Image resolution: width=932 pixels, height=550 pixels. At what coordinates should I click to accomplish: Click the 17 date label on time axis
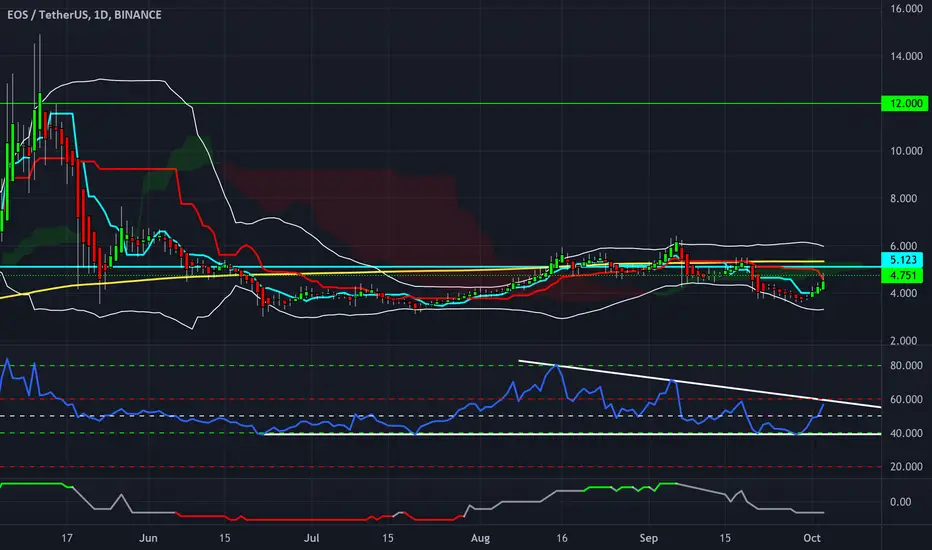[x=67, y=538]
